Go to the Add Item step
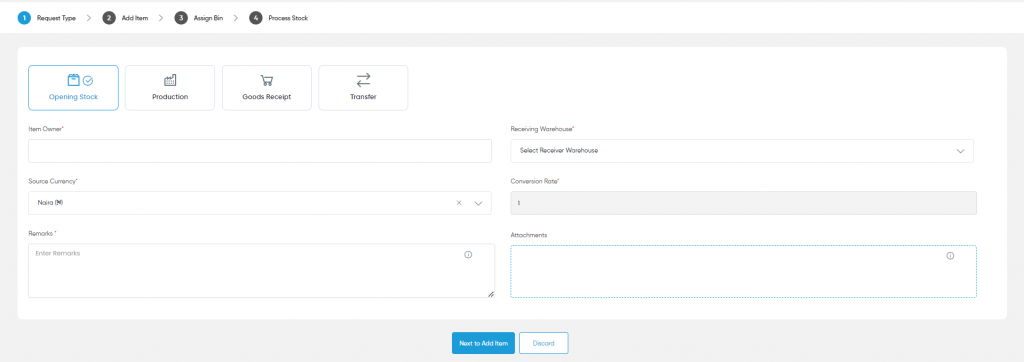1024x362 pixels. [125, 18]
